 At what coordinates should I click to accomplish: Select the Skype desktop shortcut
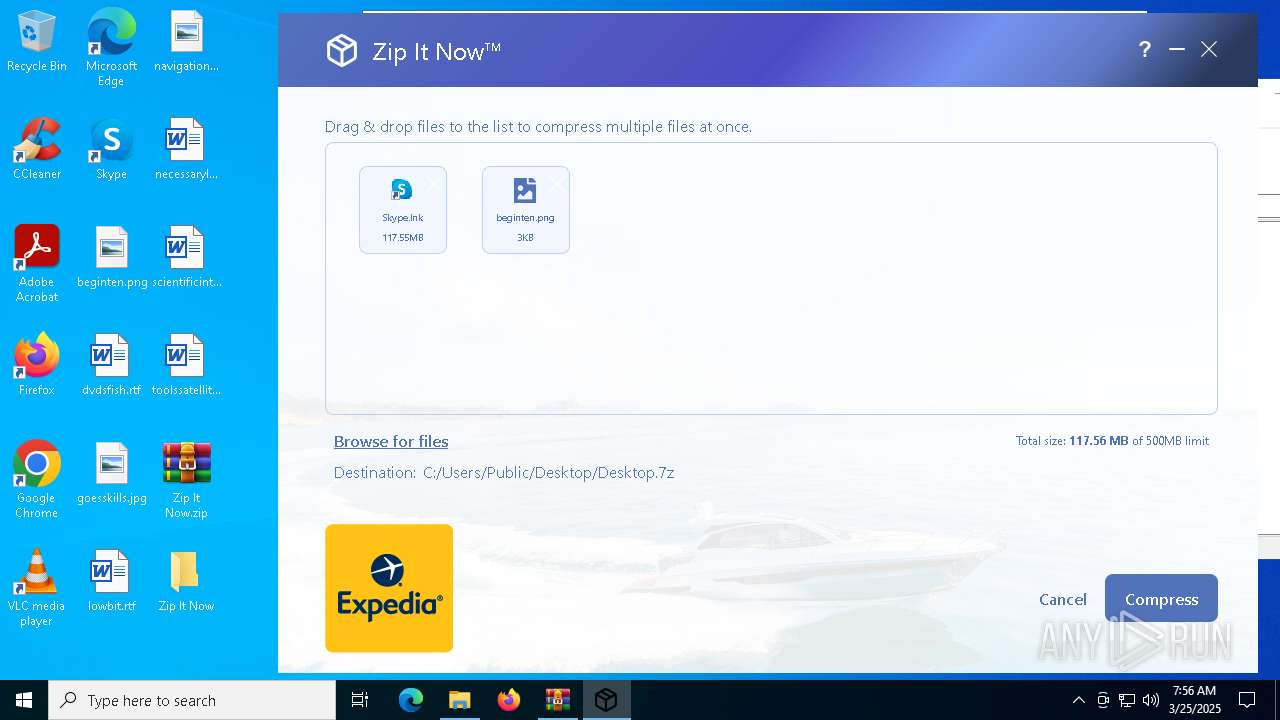[111, 150]
